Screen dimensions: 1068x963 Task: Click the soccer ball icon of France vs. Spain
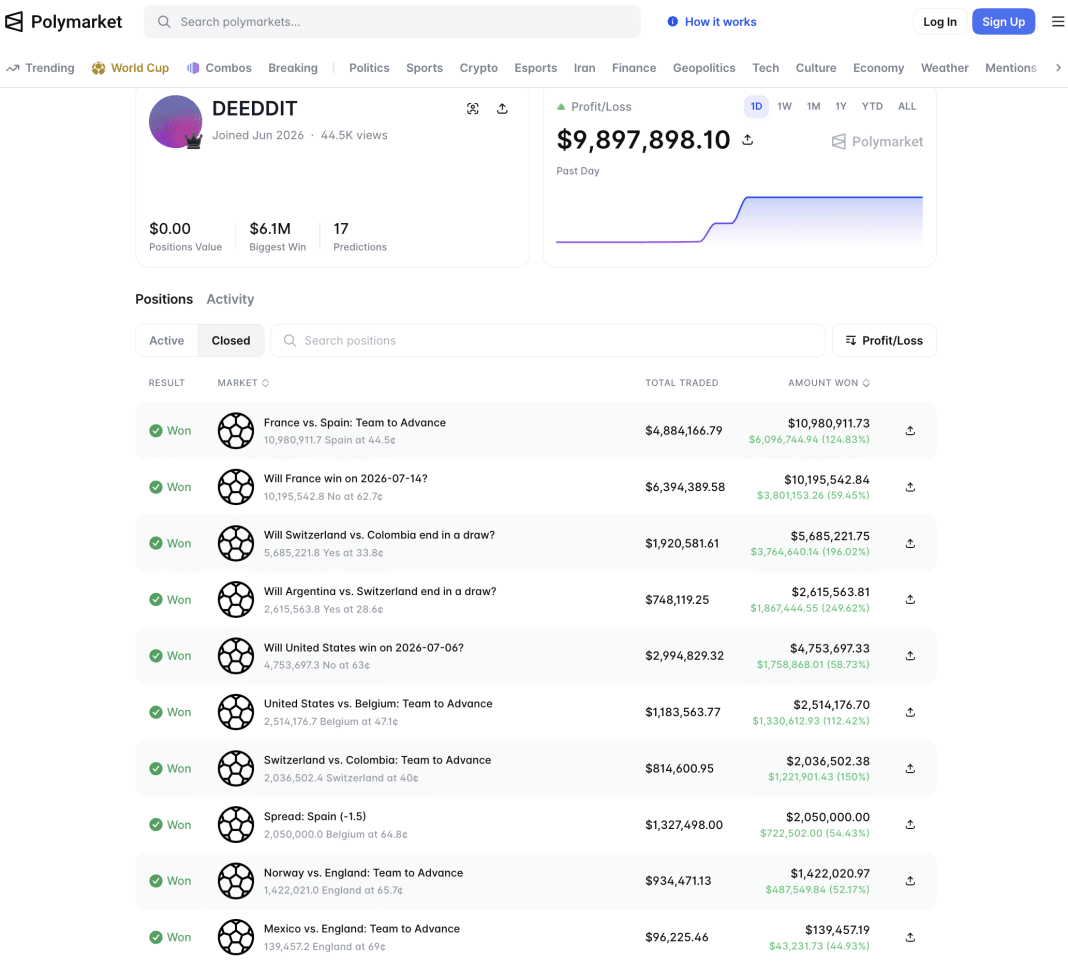pos(236,430)
